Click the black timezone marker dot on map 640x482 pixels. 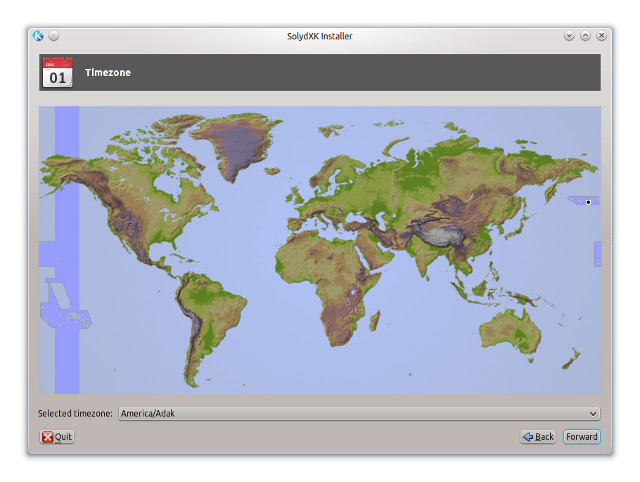point(588,202)
